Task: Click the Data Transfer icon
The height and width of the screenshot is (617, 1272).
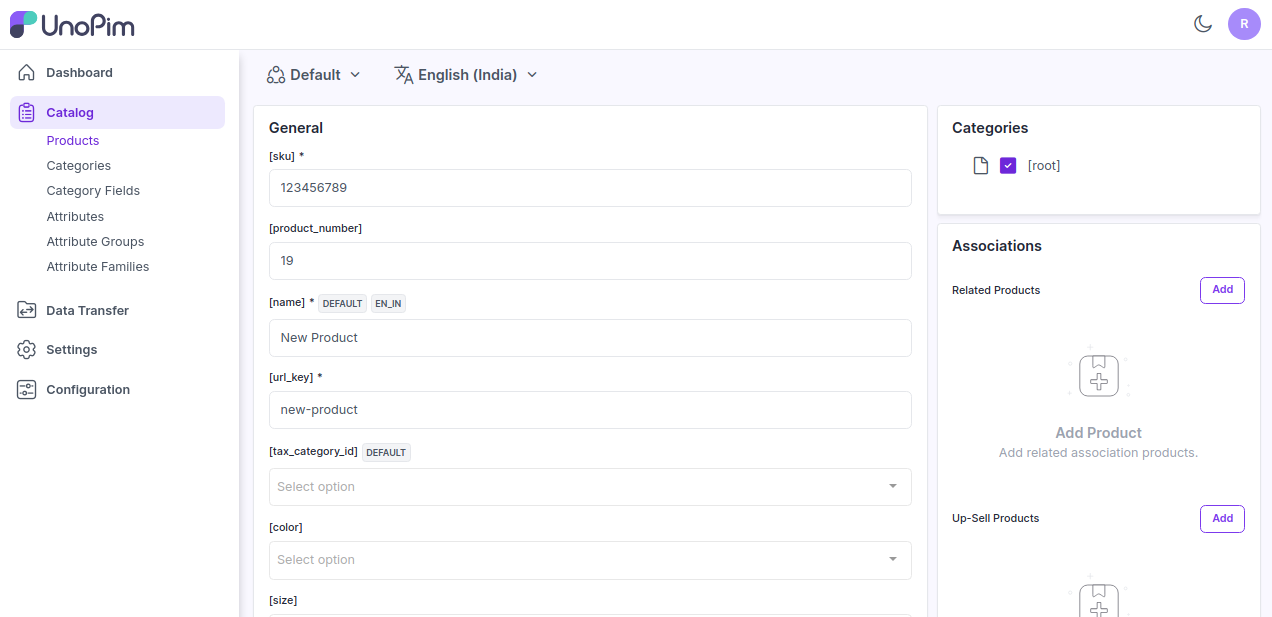Action: coord(27,311)
